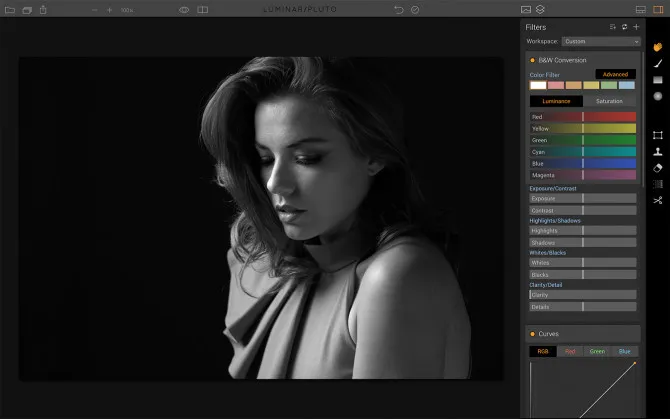Toggle the eye preview icon in top toolbar
Screen dimensions: 670x419
pyautogui.click(x=184, y=10)
